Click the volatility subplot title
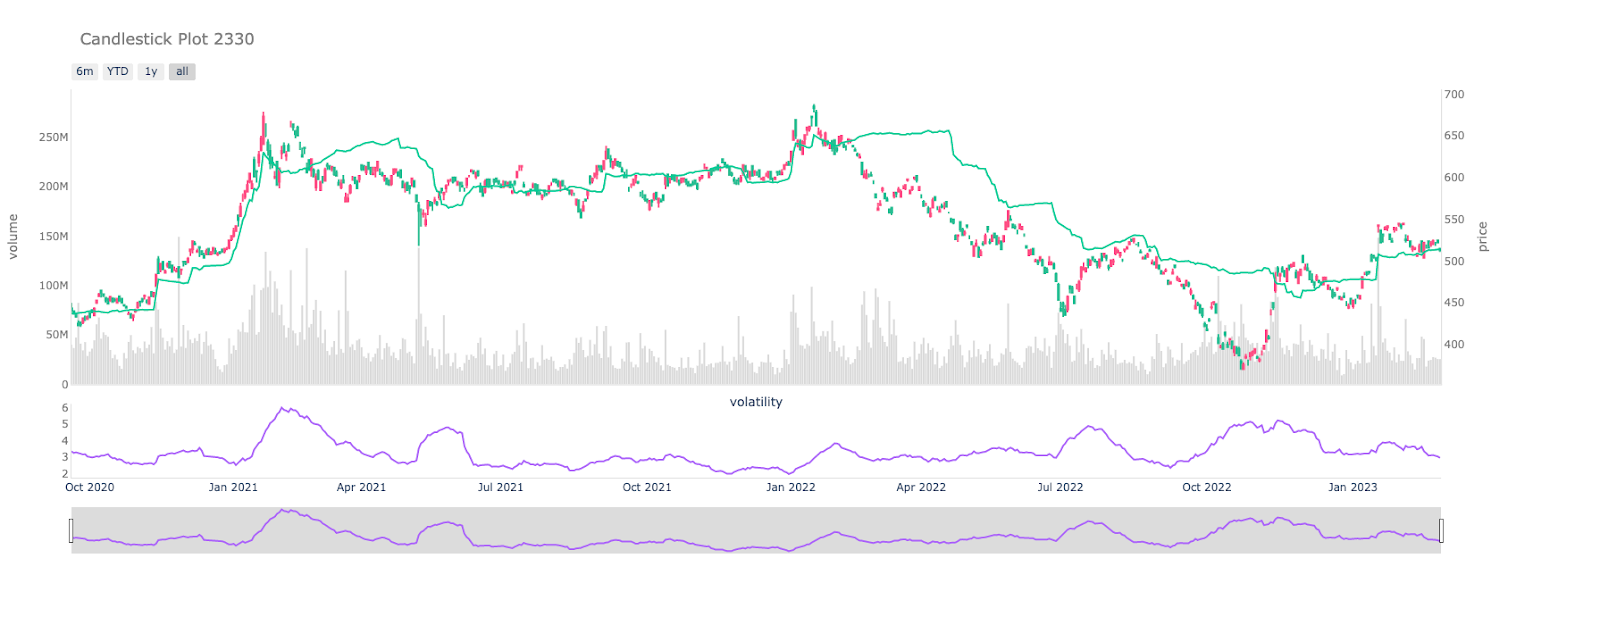The height and width of the screenshot is (625, 1600). click(x=756, y=402)
